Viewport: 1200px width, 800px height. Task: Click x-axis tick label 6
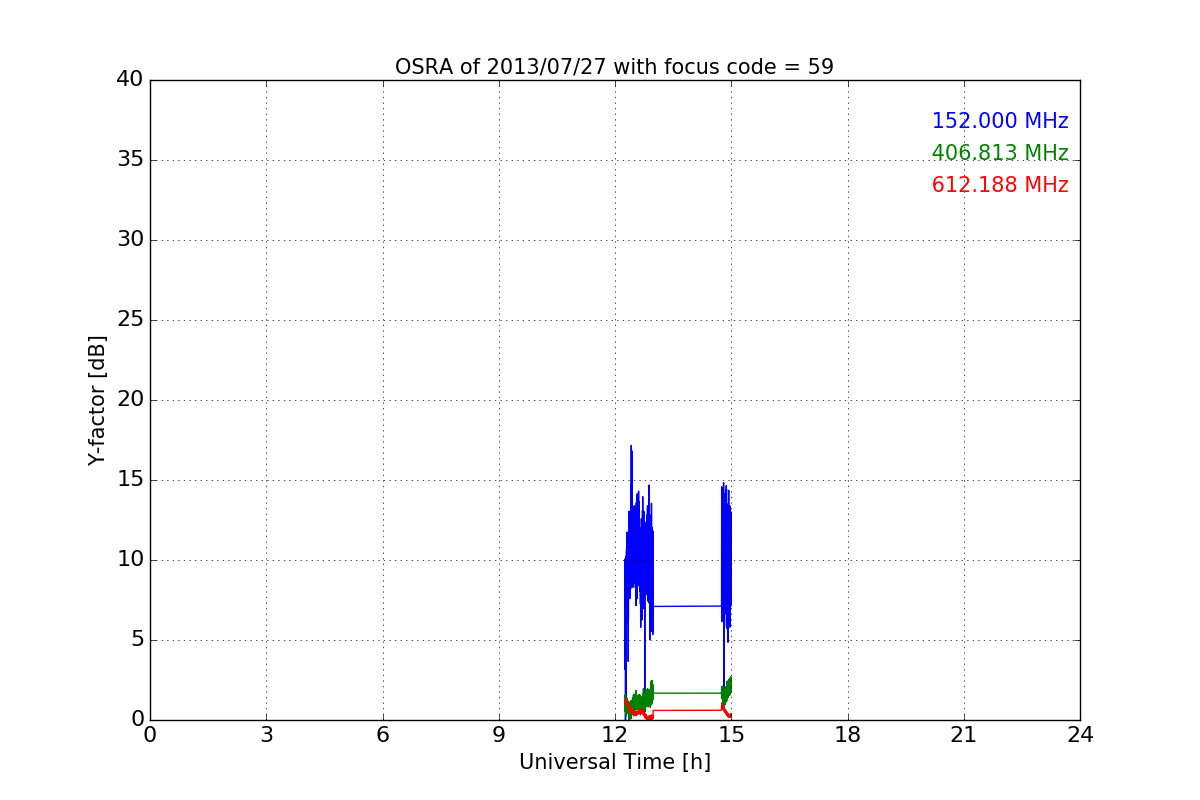pyautogui.click(x=382, y=735)
